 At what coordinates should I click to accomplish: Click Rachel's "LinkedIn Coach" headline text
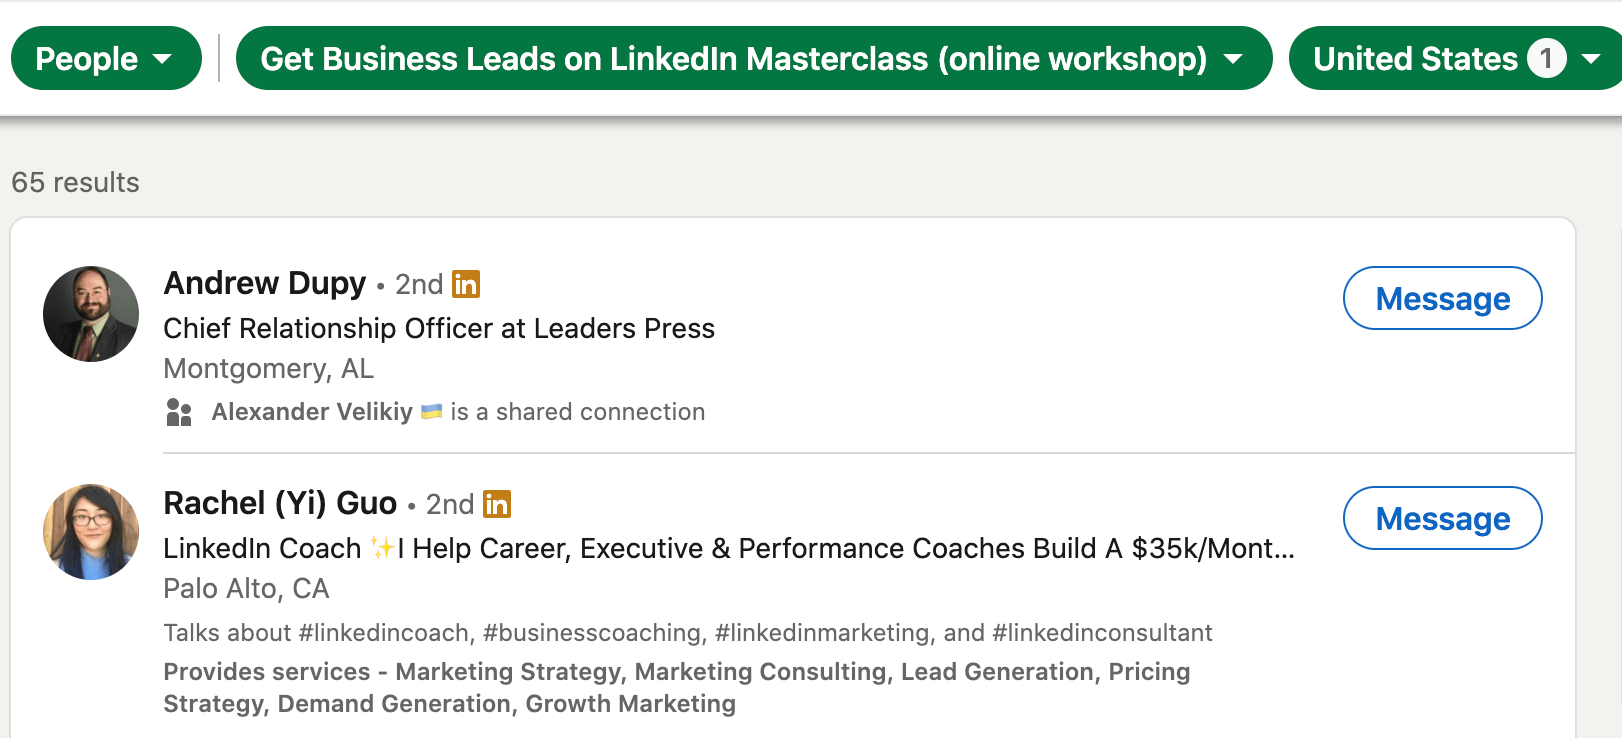point(262,548)
